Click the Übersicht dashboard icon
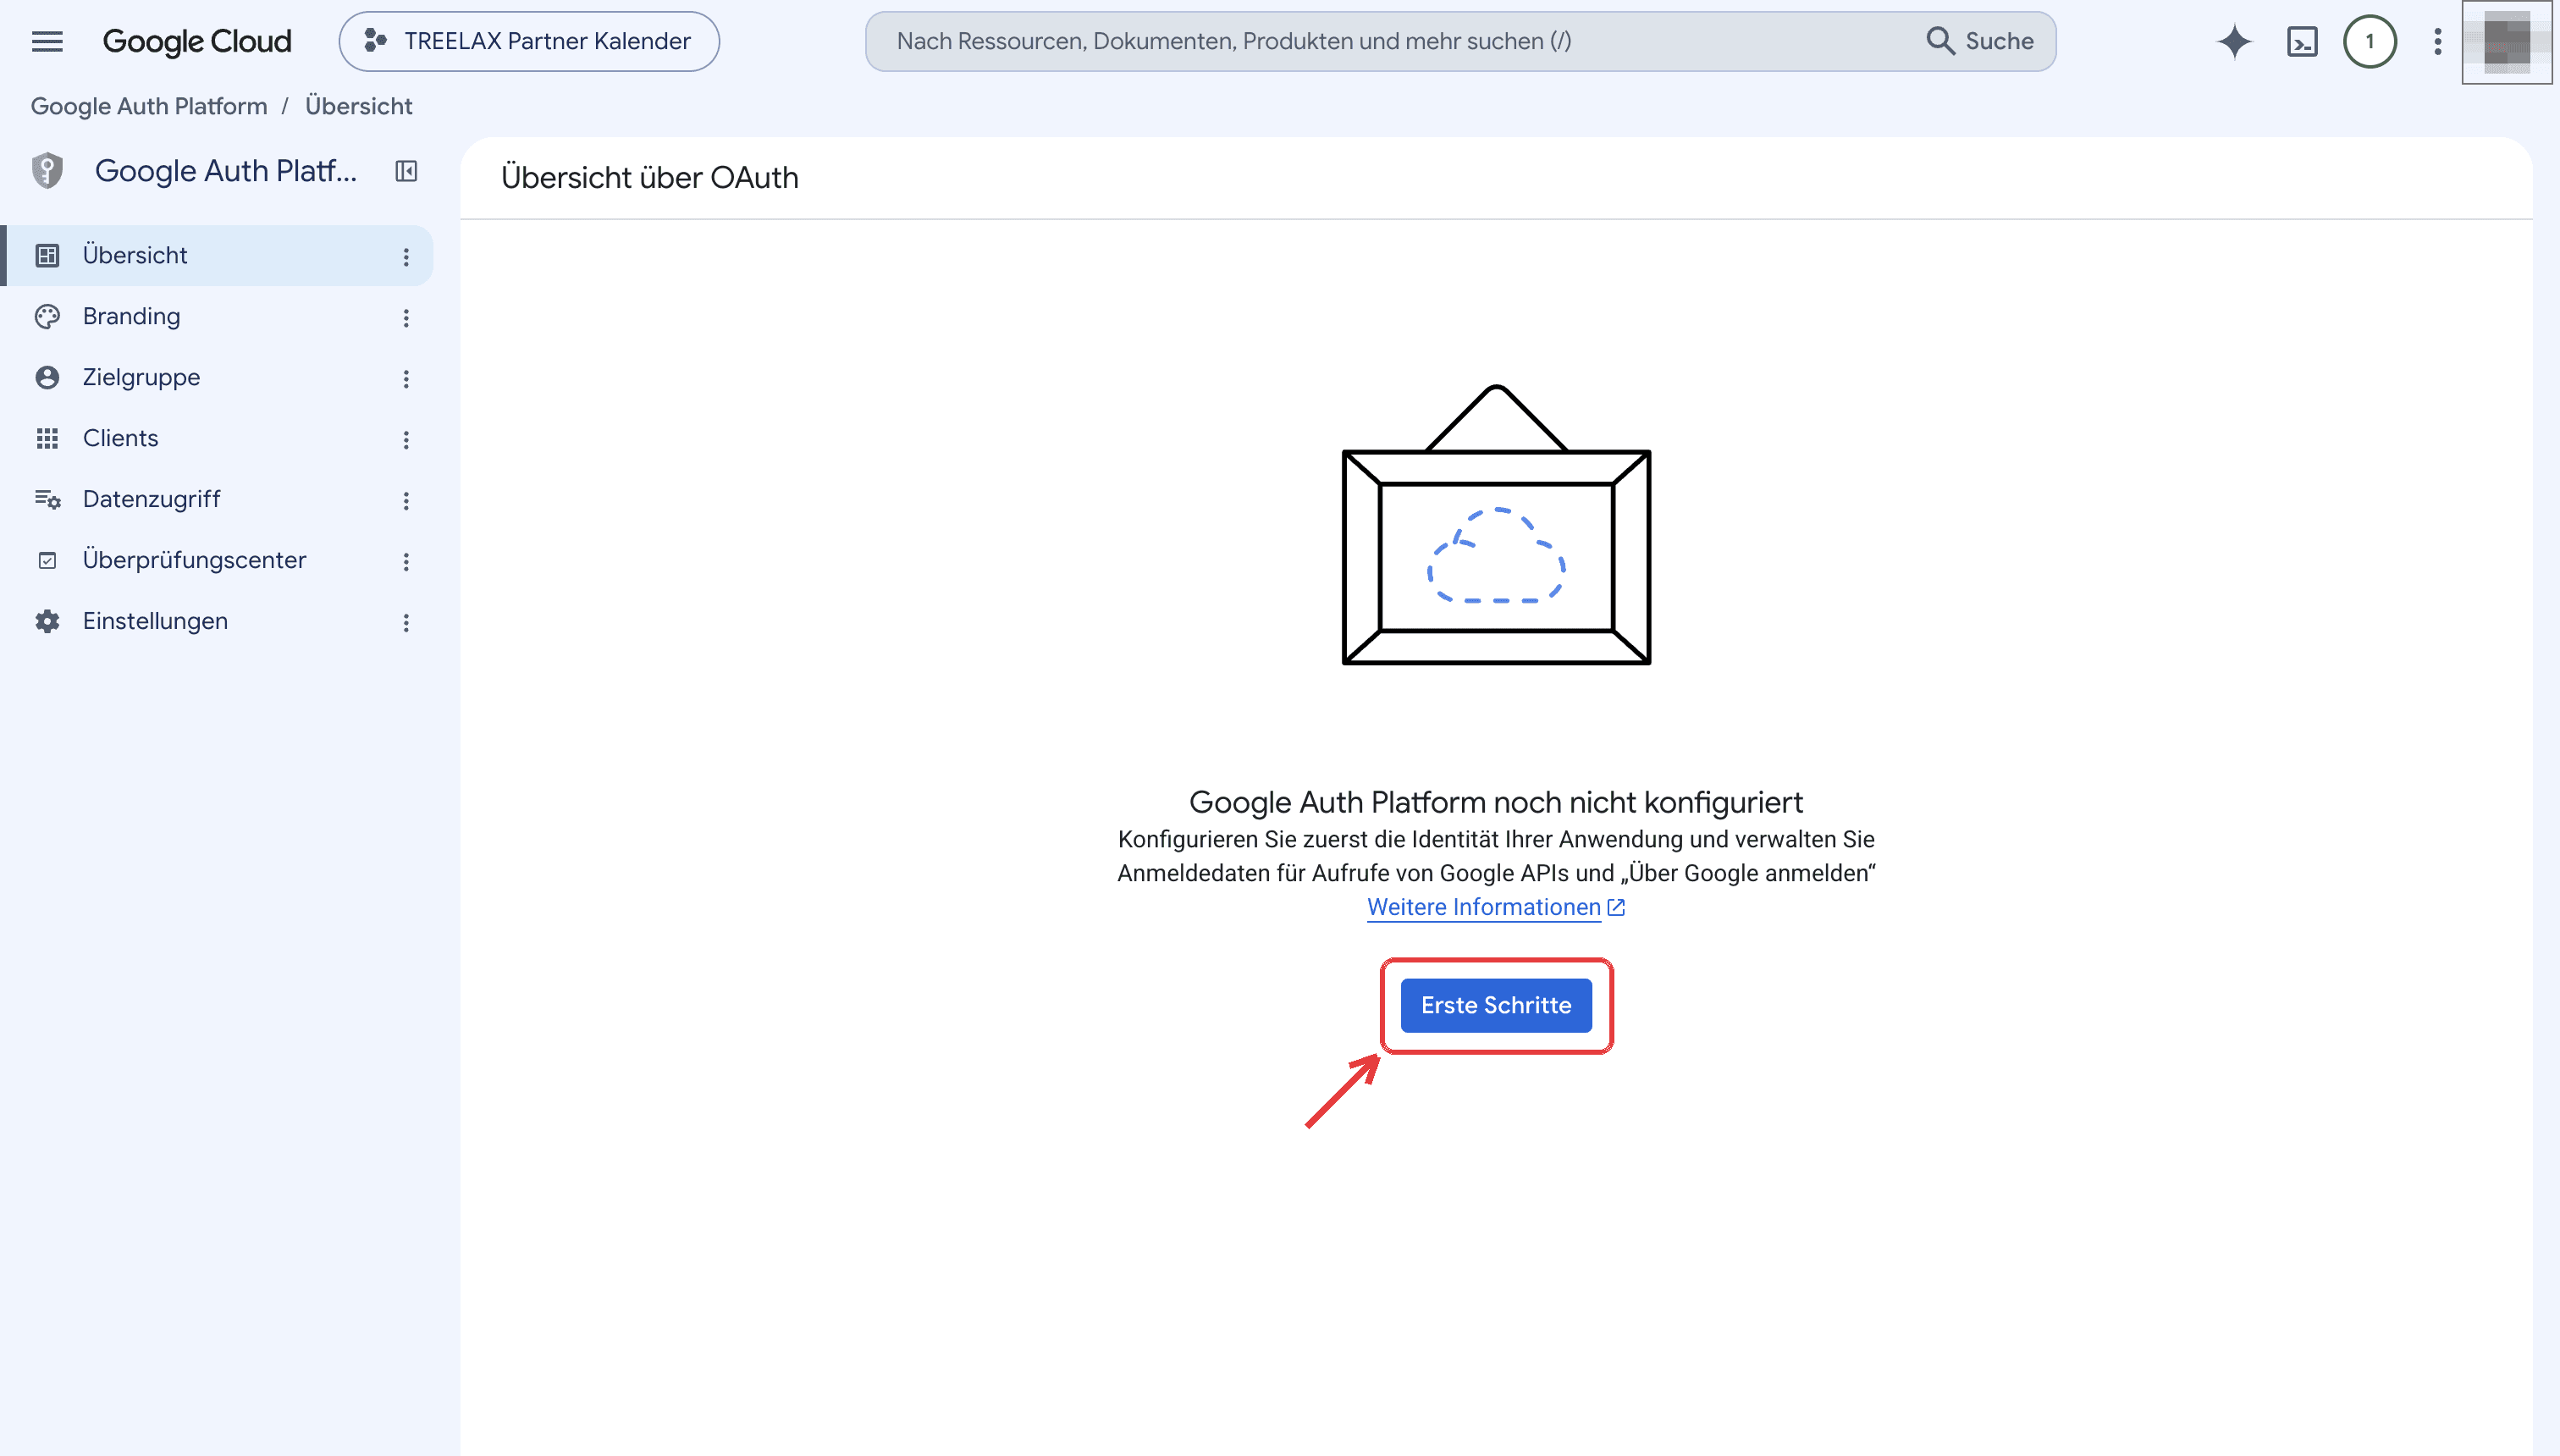This screenshot has height=1456, width=2560. pyautogui.click(x=47, y=255)
